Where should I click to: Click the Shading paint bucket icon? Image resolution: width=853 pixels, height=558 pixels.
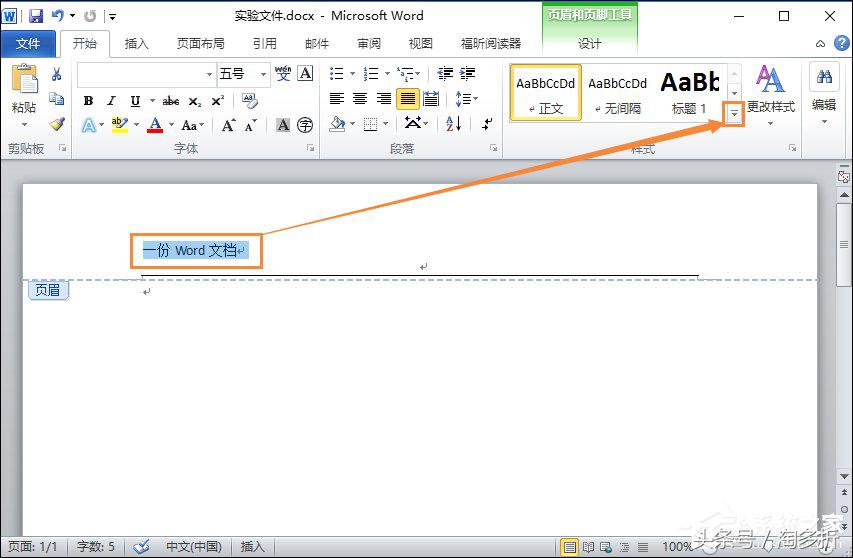[337, 125]
